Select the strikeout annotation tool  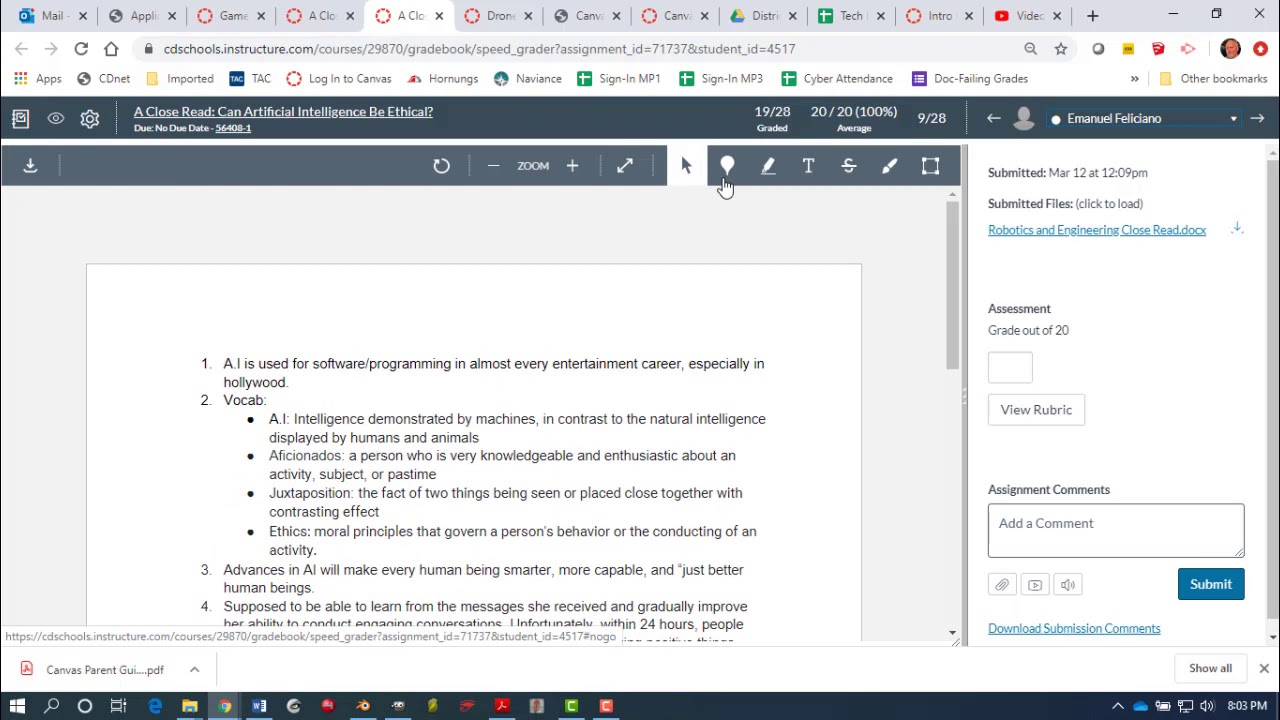click(x=849, y=166)
